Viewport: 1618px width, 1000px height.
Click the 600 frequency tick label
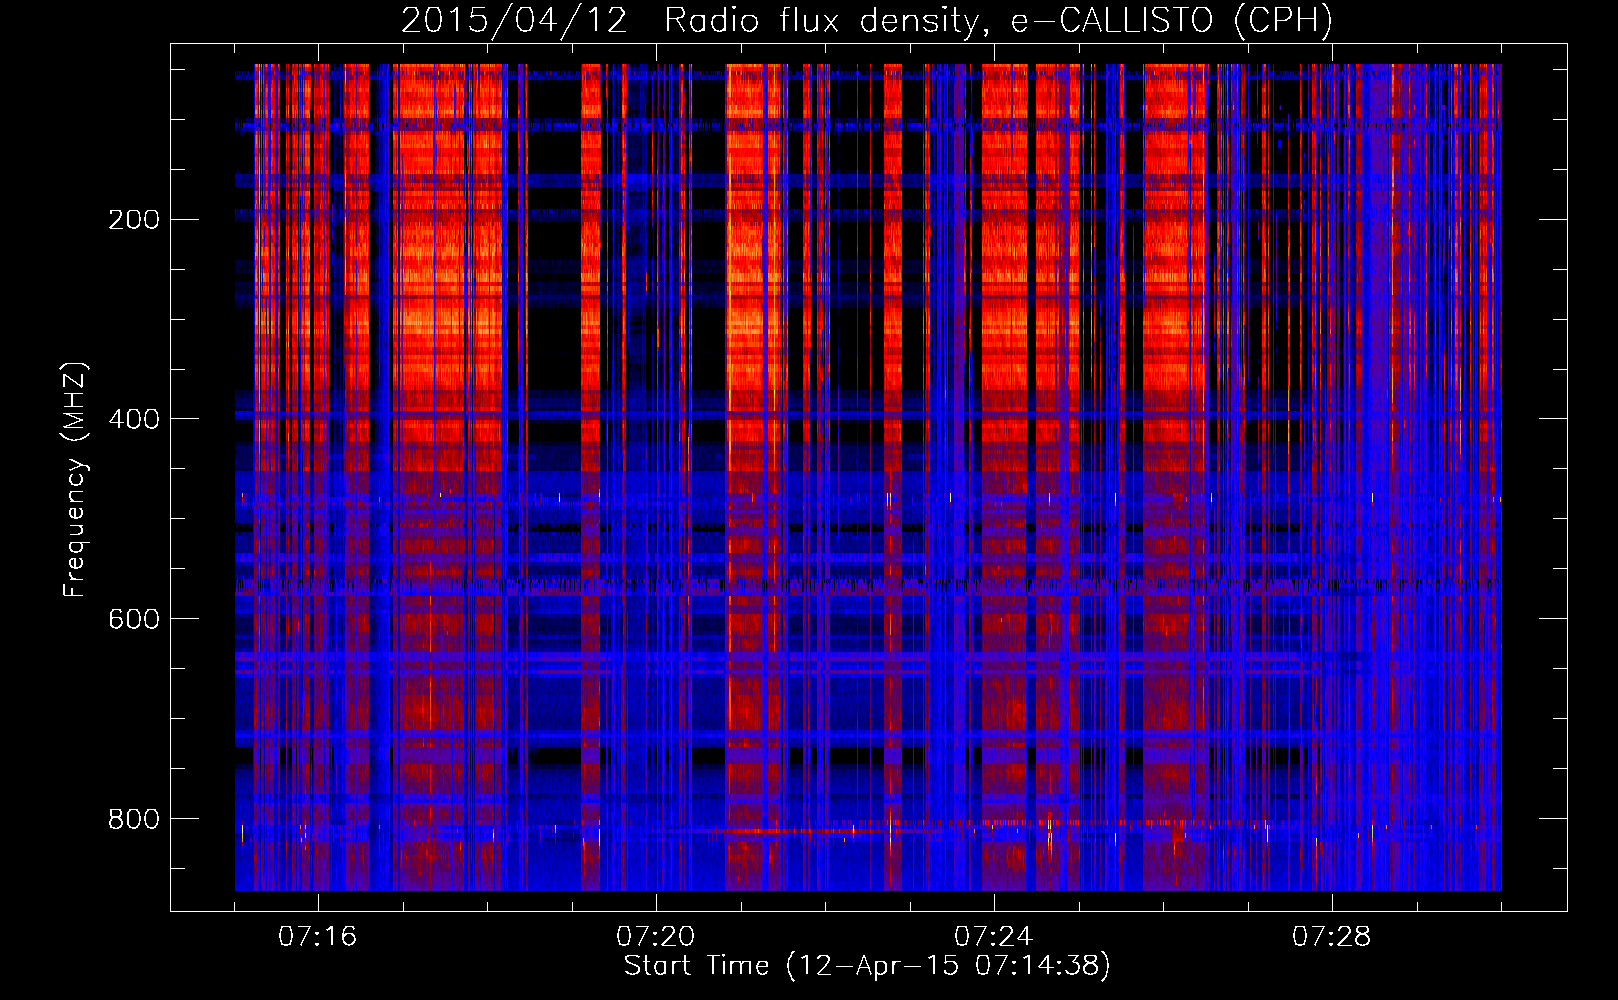[x=134, y=619]
